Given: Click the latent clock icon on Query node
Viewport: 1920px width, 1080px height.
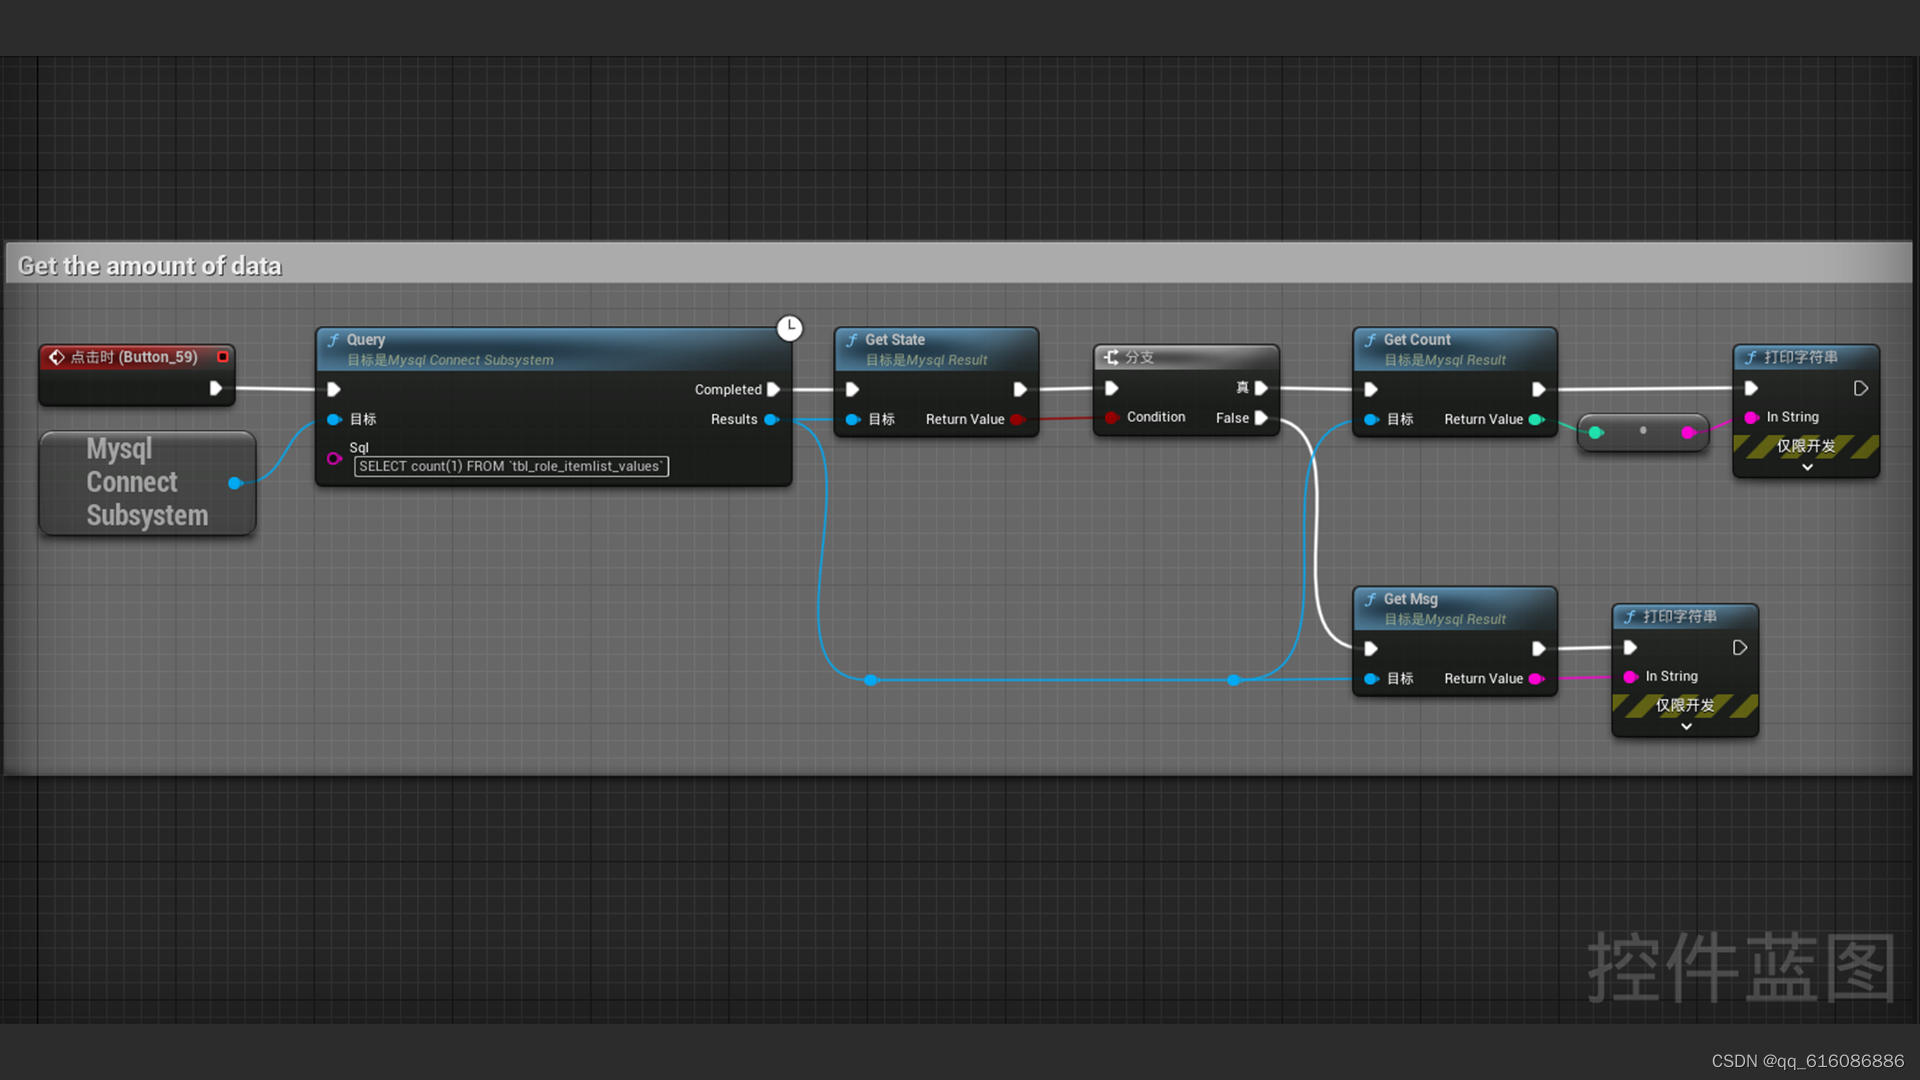Looking at the screenshot, I should pyautogui.click(x=789, y=328).
